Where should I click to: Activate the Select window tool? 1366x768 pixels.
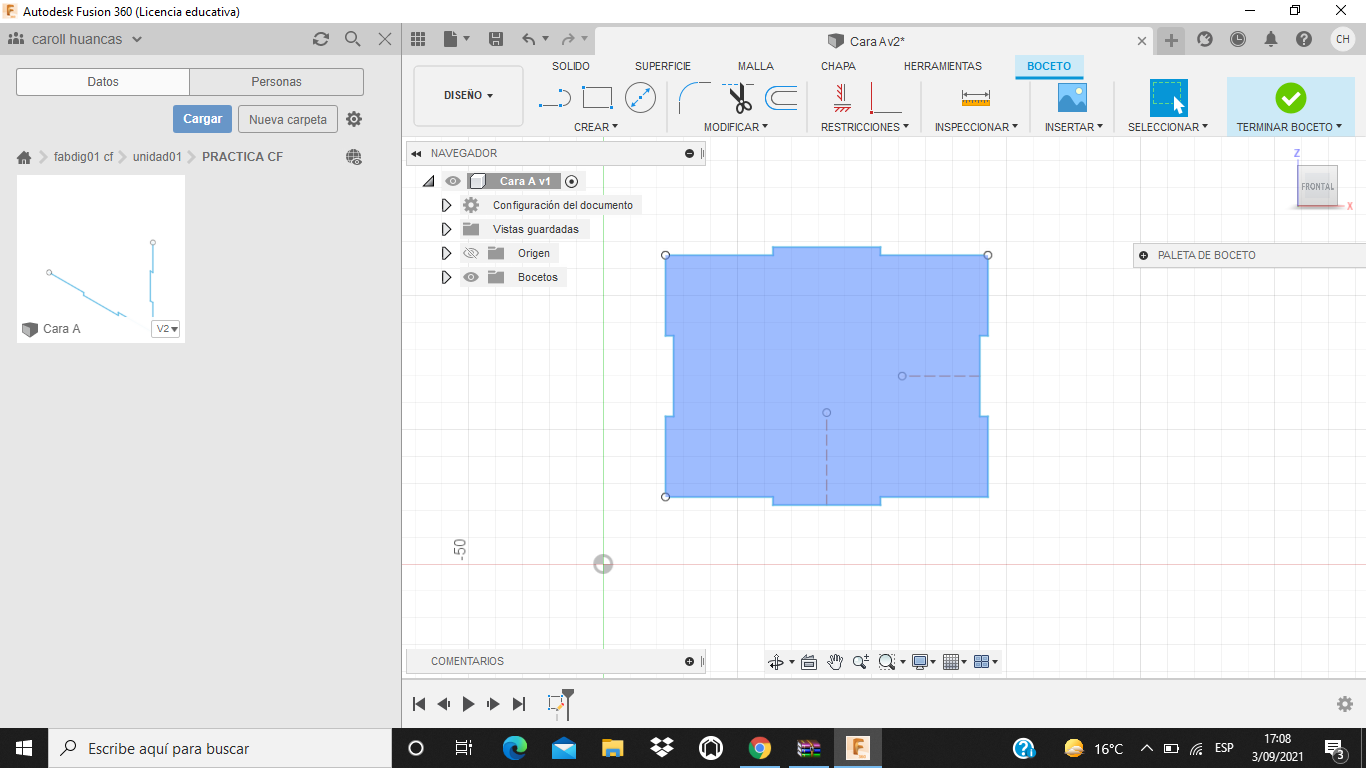[x=1168, y=98]
